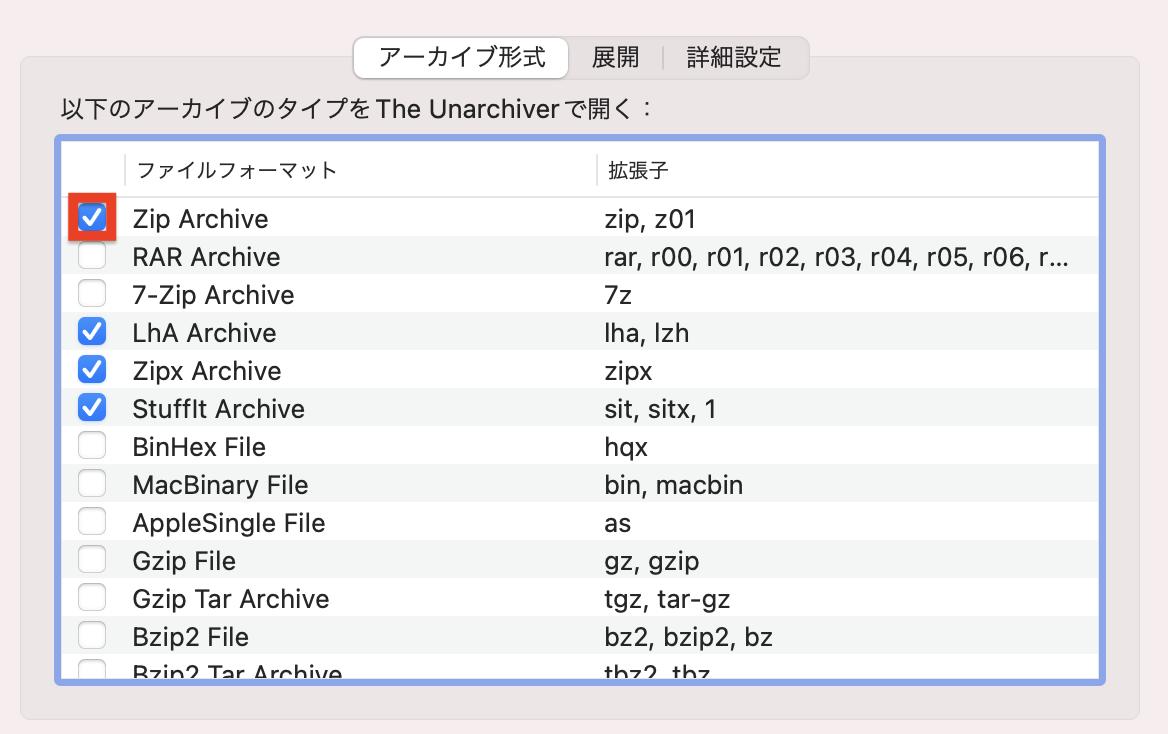This screenshot has width=1168, height=734.
Task: Click the Gzip Tar Archive label
Action: pyautogui.click(x=231, y=599)
